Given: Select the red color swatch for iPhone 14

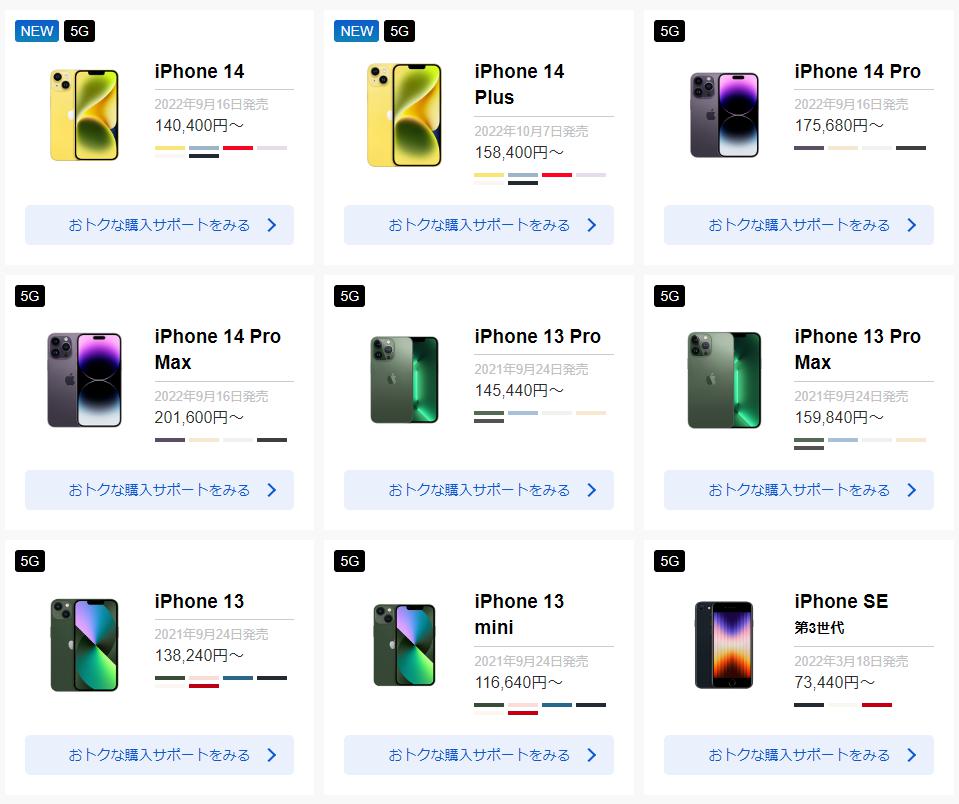Looking at the screenshot, I should coord(238,148).
